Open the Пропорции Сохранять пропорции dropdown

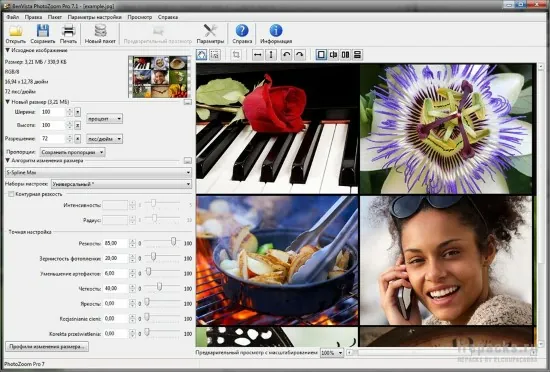coord(73,152)
